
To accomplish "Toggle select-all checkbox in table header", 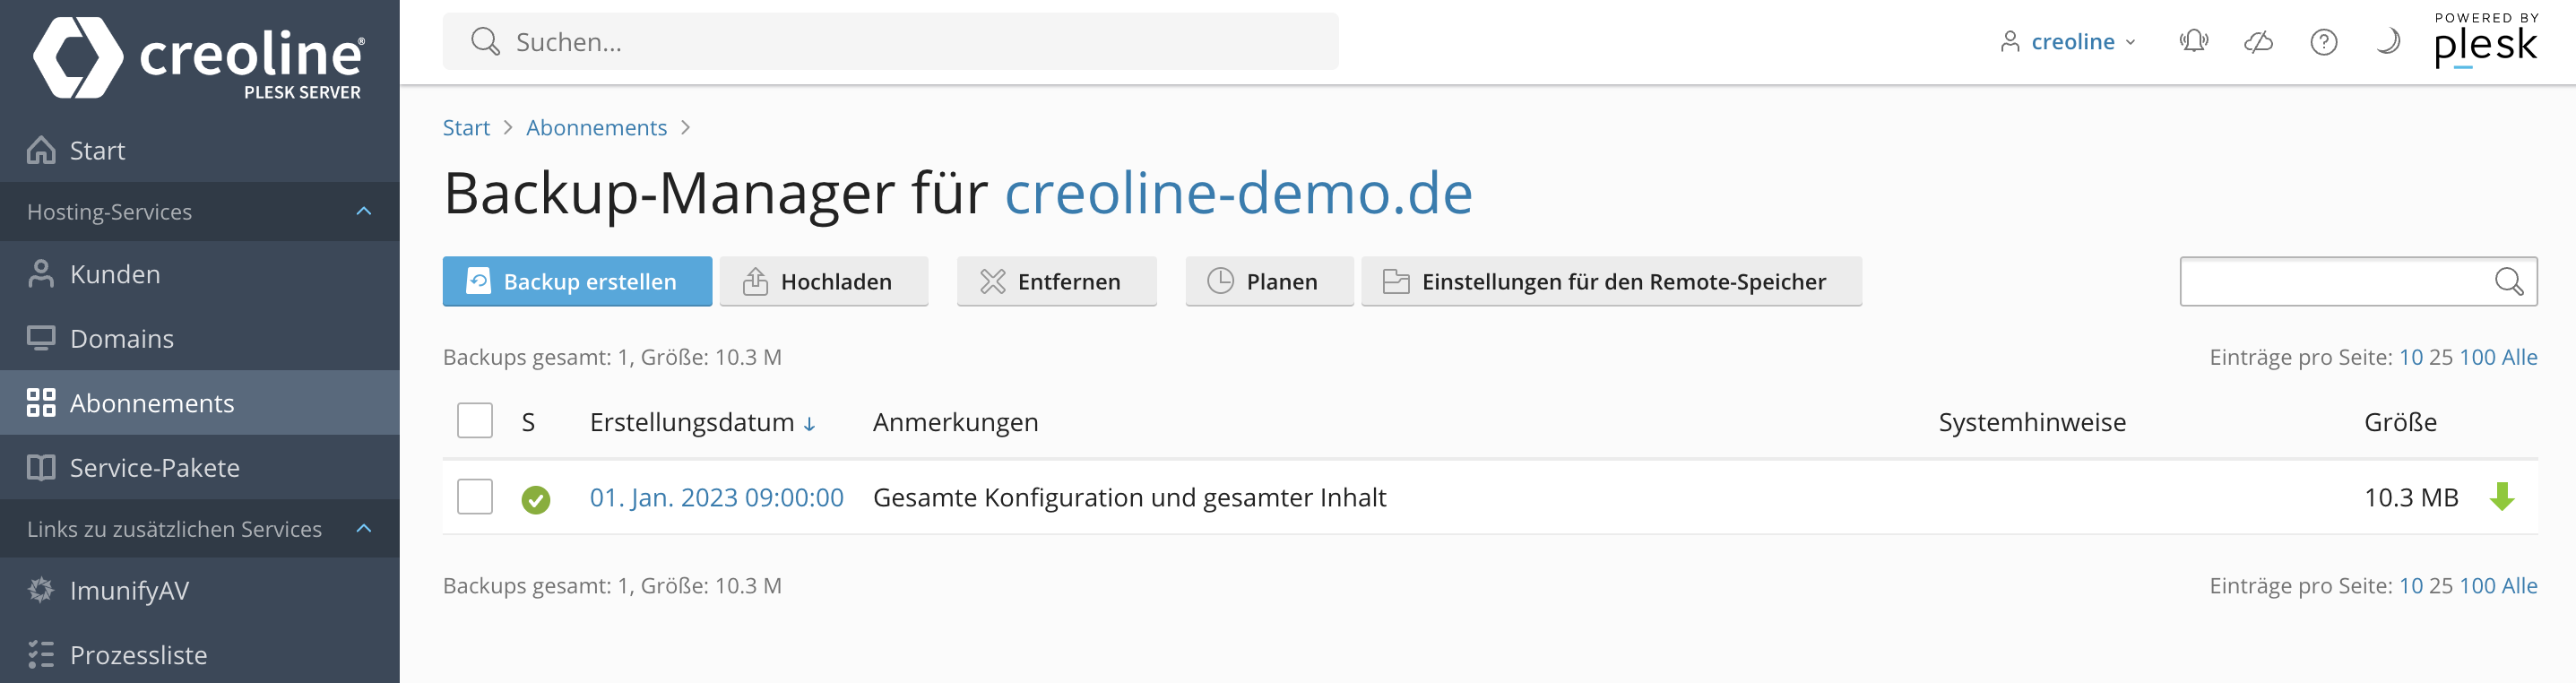I will 475,421.
